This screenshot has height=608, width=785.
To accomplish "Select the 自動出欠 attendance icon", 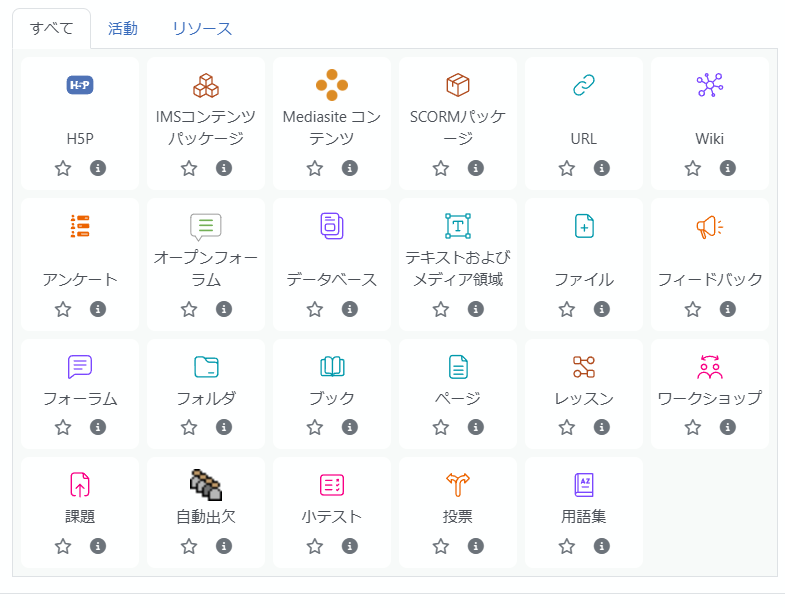I will (206, 485).
